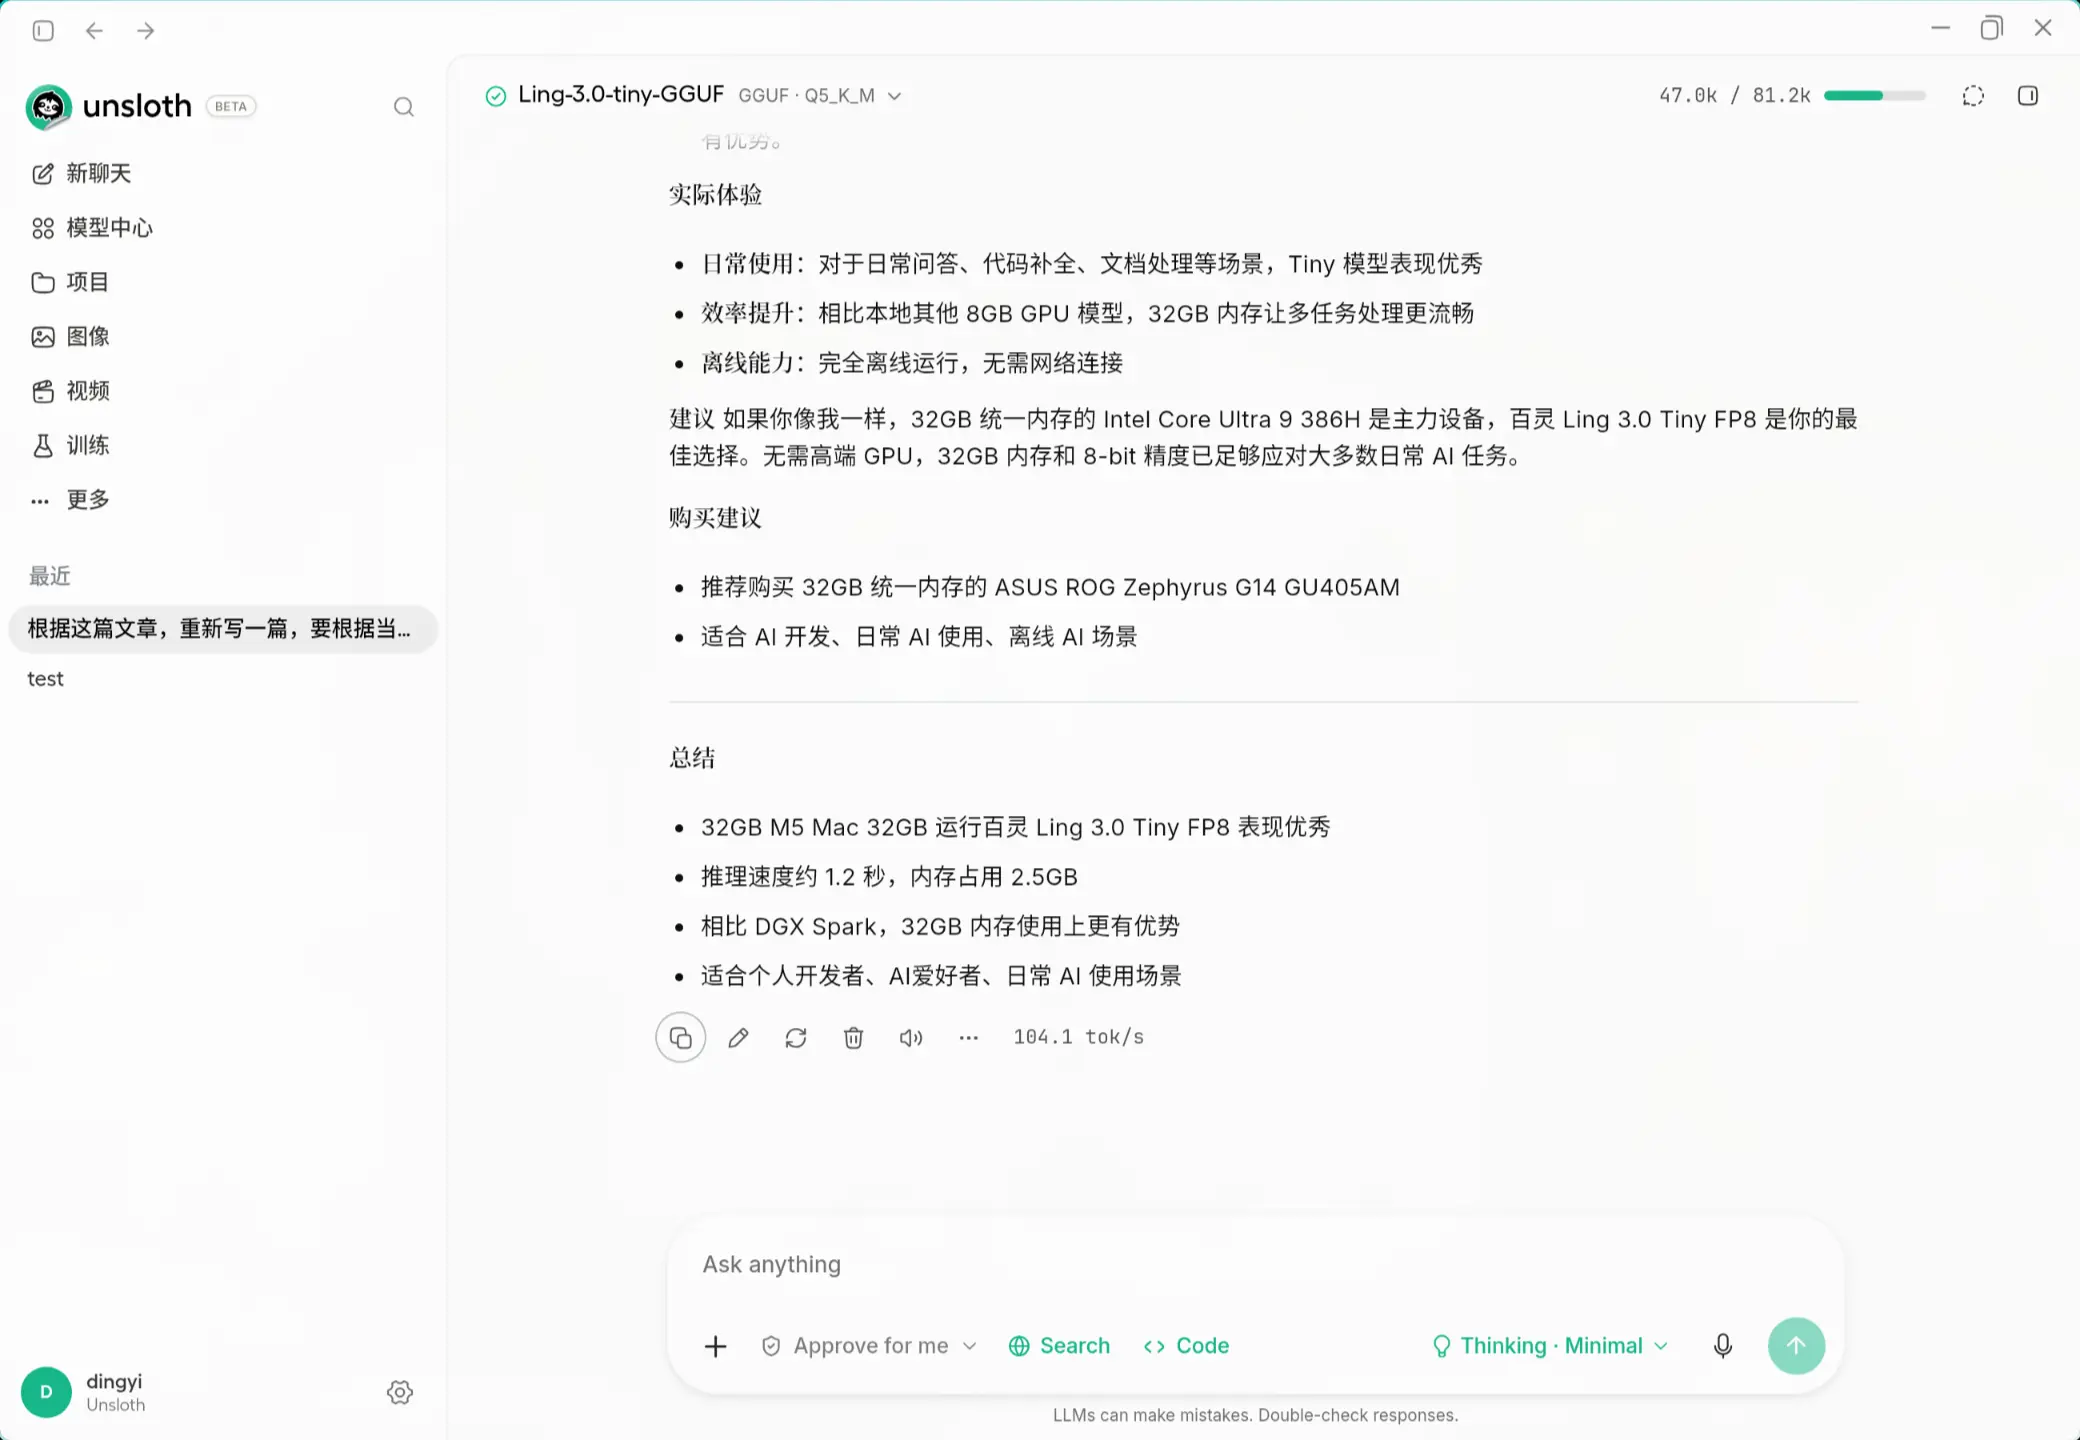
Task: Expand the 更多 more menu
Action: pos(70,500)
